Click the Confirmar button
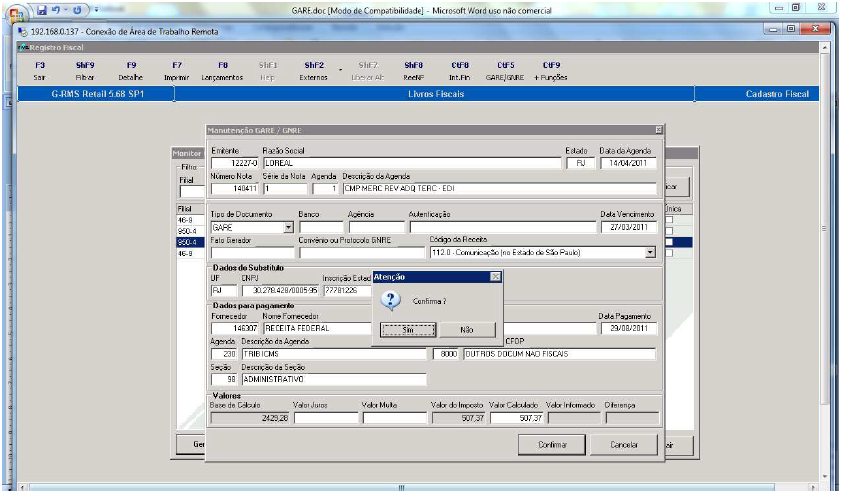This screenshot has width=841, height=494. coord(552,445)
